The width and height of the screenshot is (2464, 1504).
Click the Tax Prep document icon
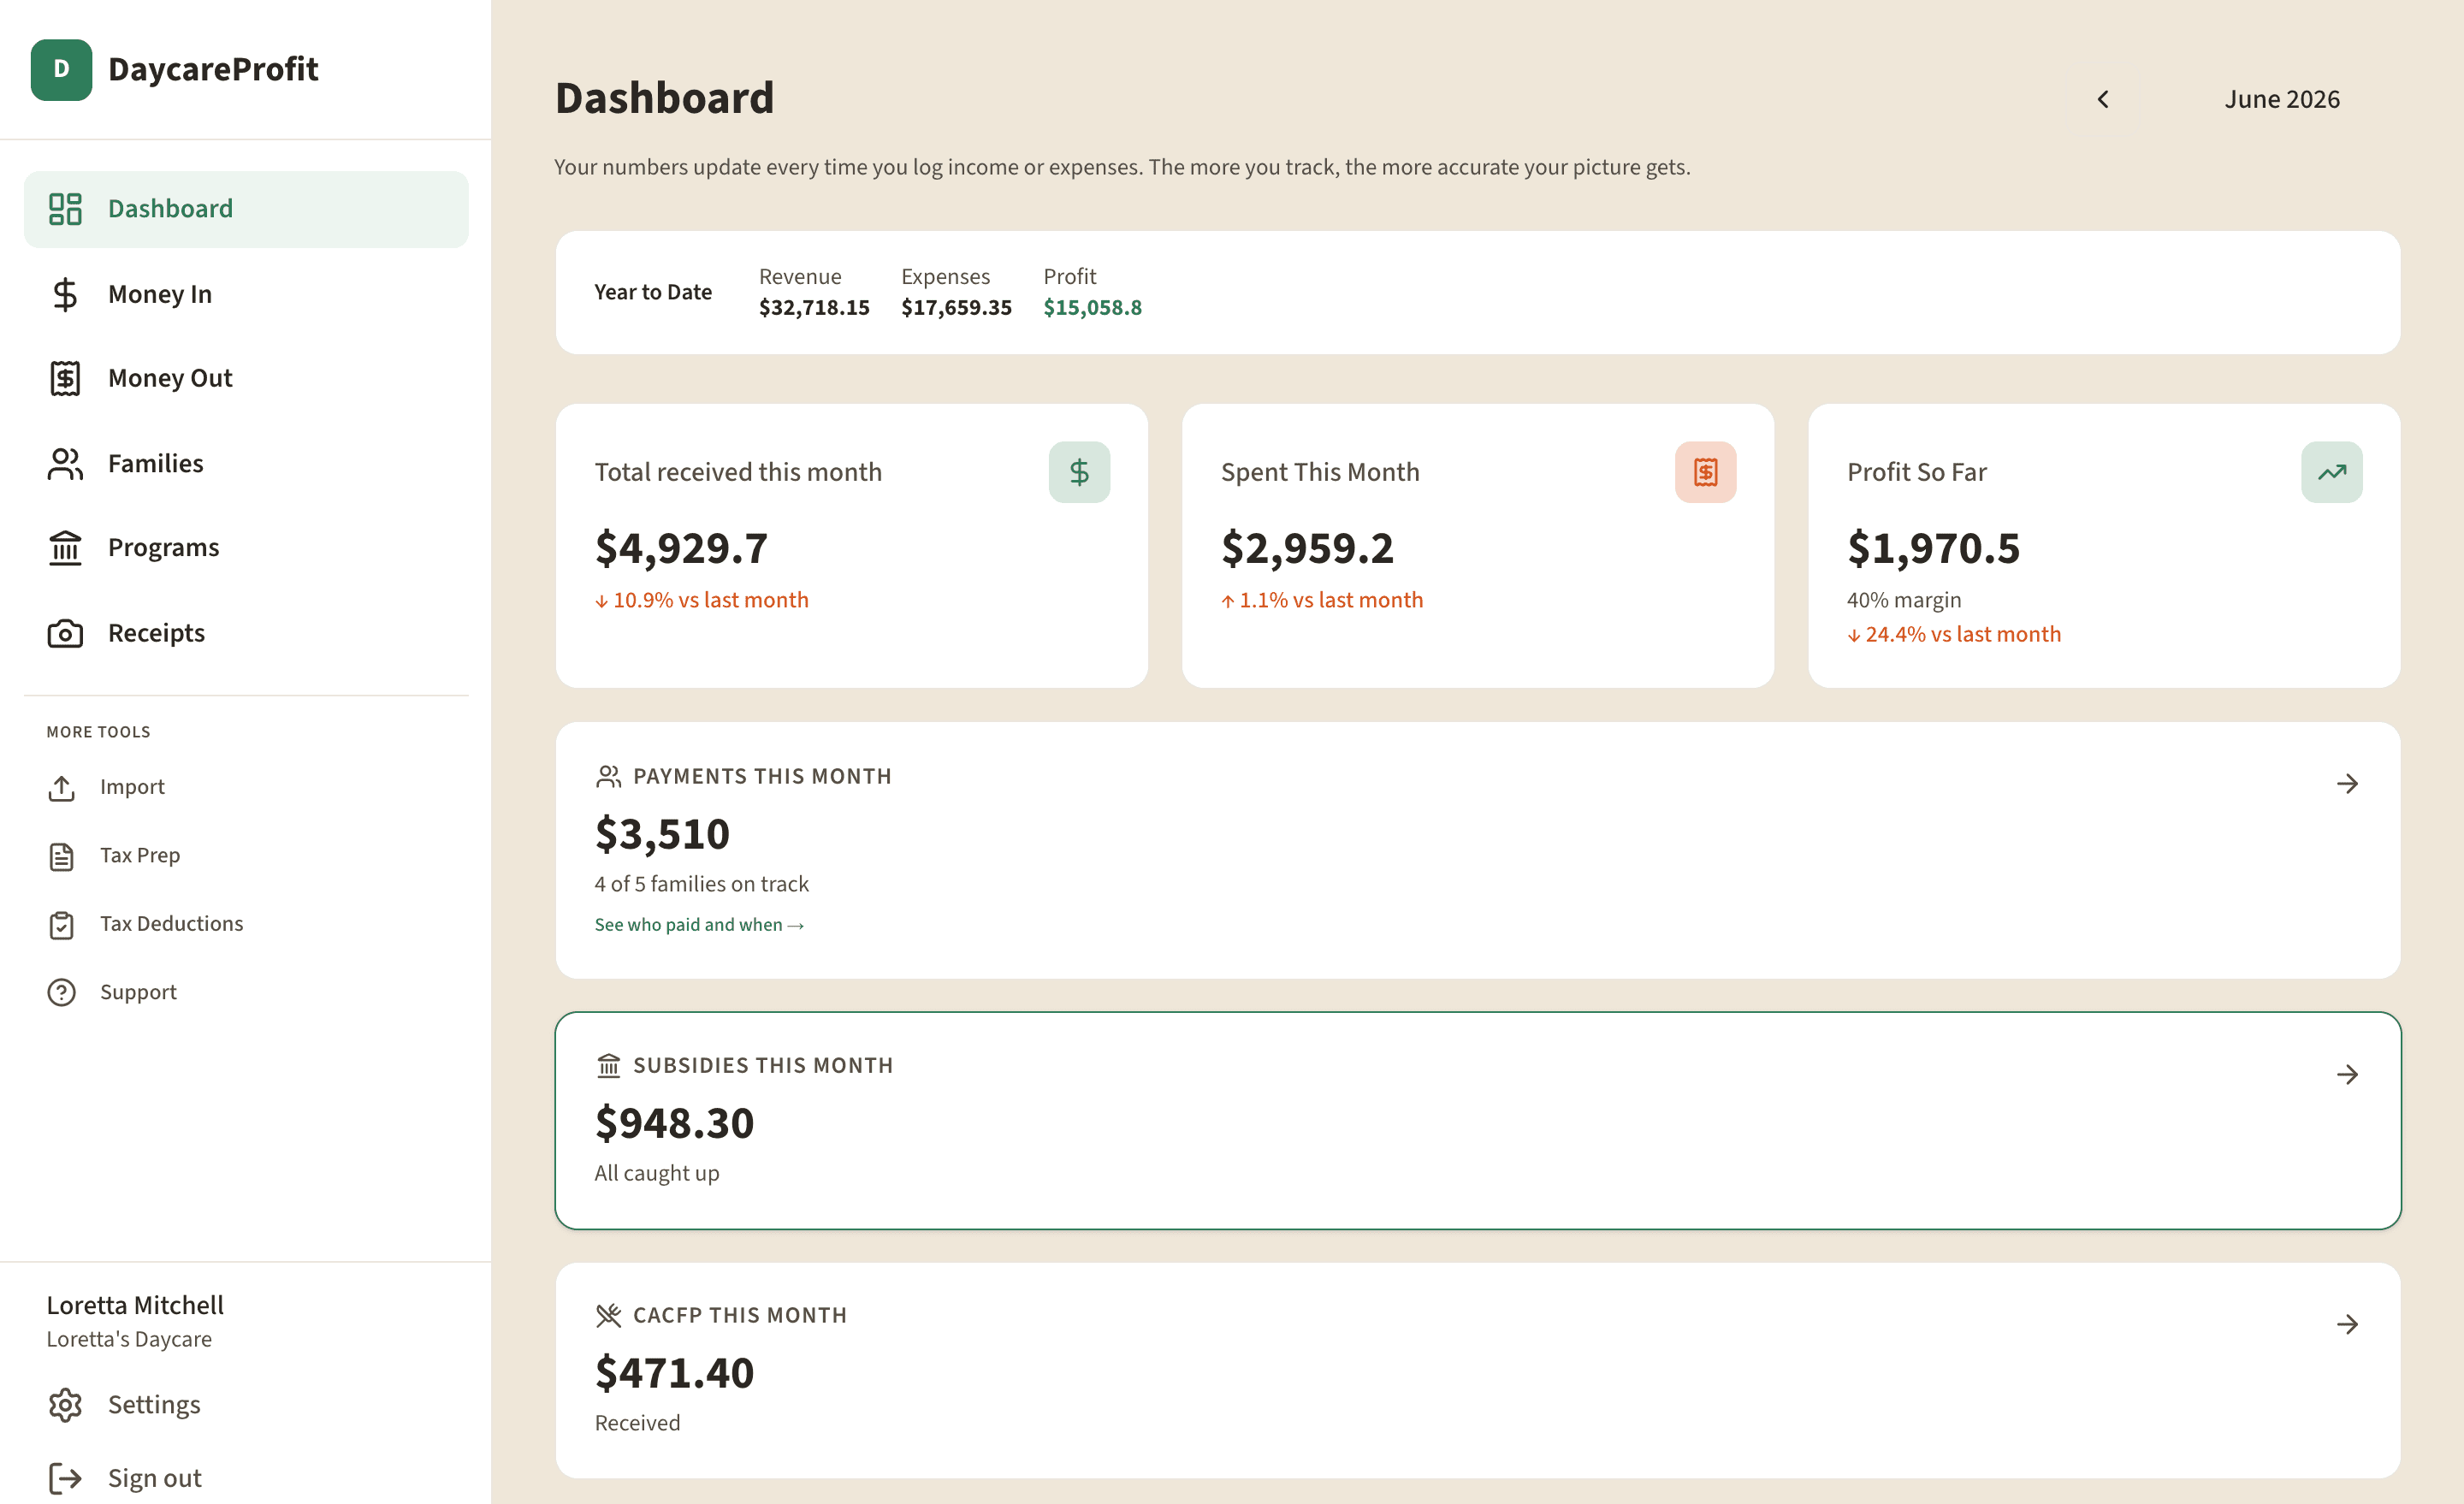pos(61,856)
